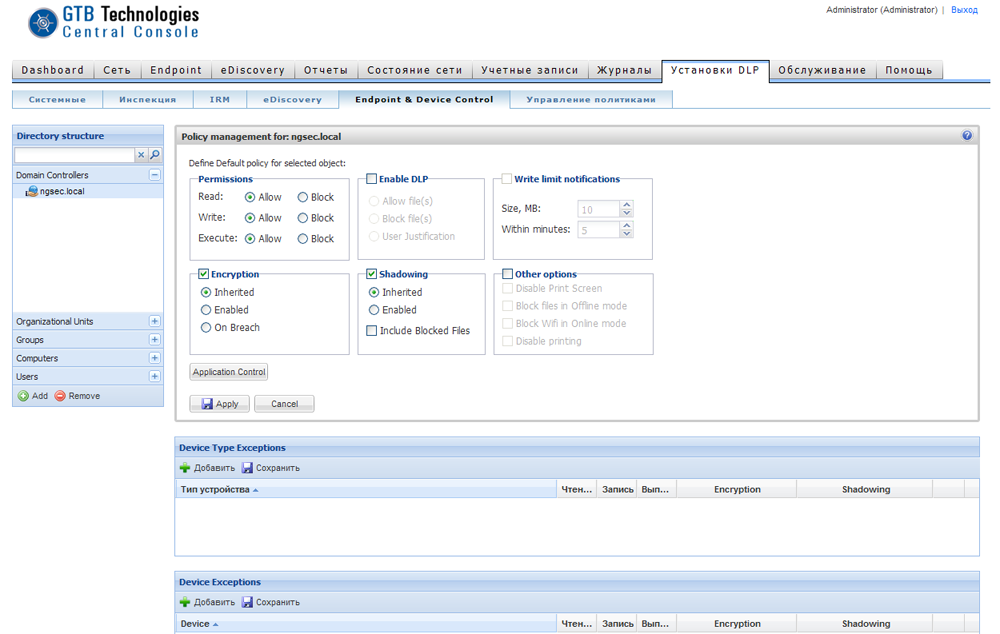
Task: Increase the Size, MB spinner value
Action: [x=626, y=205]
